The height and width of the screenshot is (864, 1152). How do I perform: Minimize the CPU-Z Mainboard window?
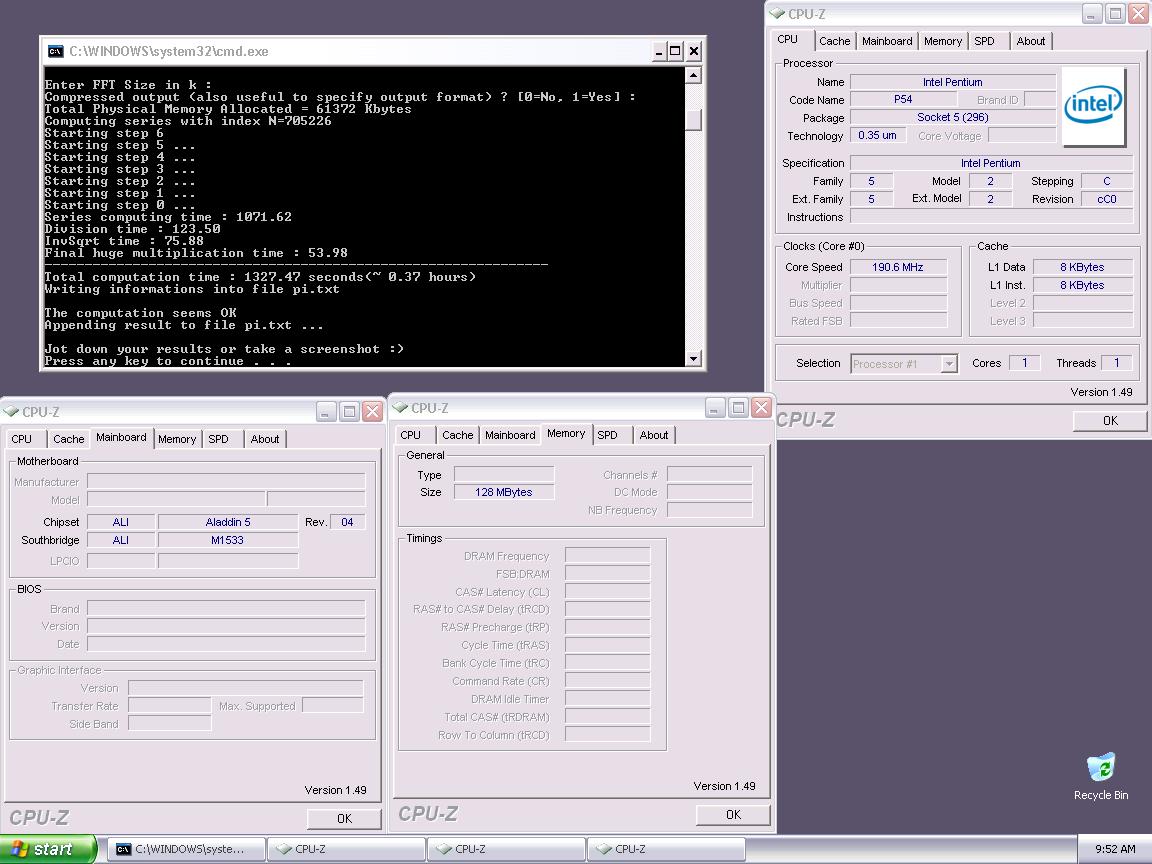click(x=327, y=411)
